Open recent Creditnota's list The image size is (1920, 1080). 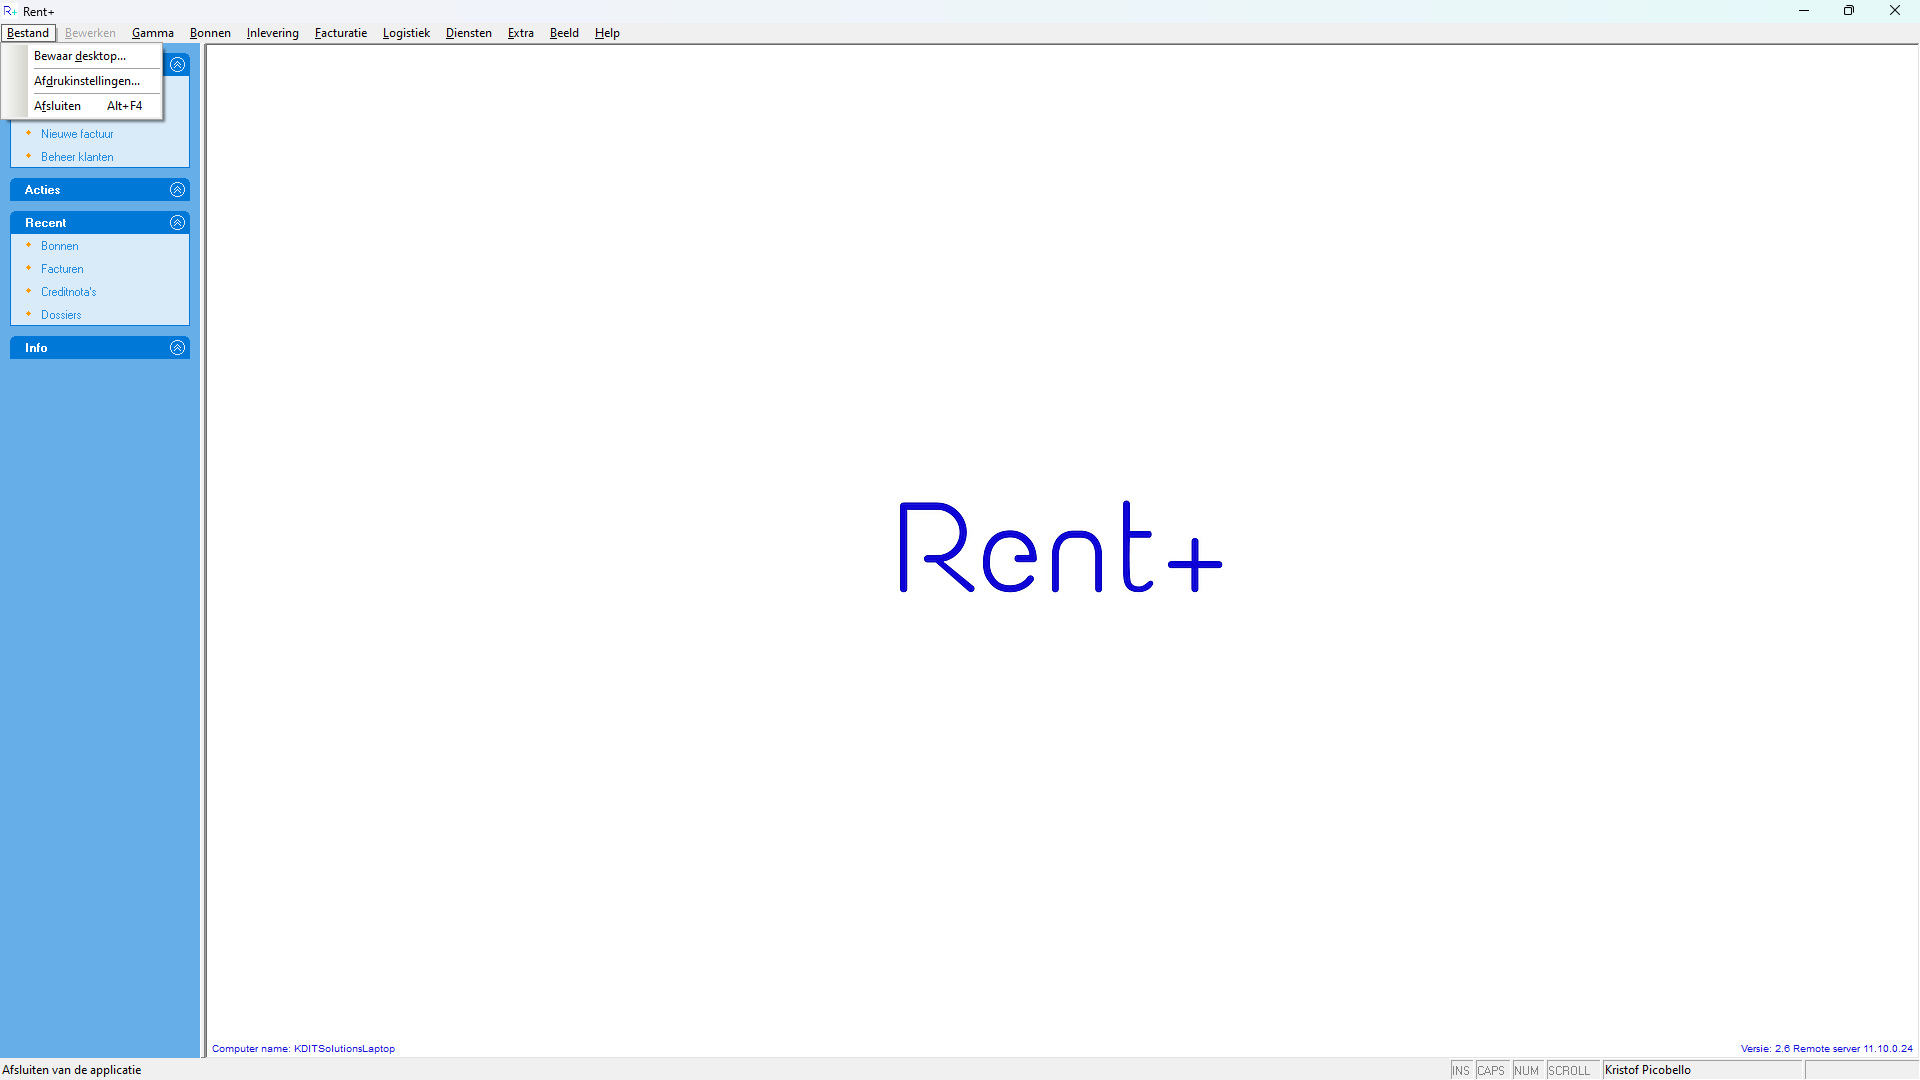click(x=69, y=292)
